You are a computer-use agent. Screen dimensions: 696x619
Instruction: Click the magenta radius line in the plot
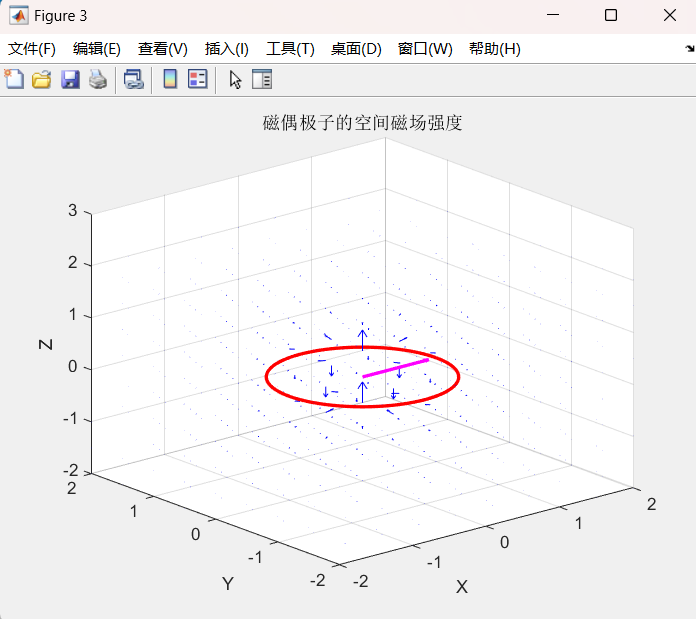pyautogui.click(x=395, y=368)
